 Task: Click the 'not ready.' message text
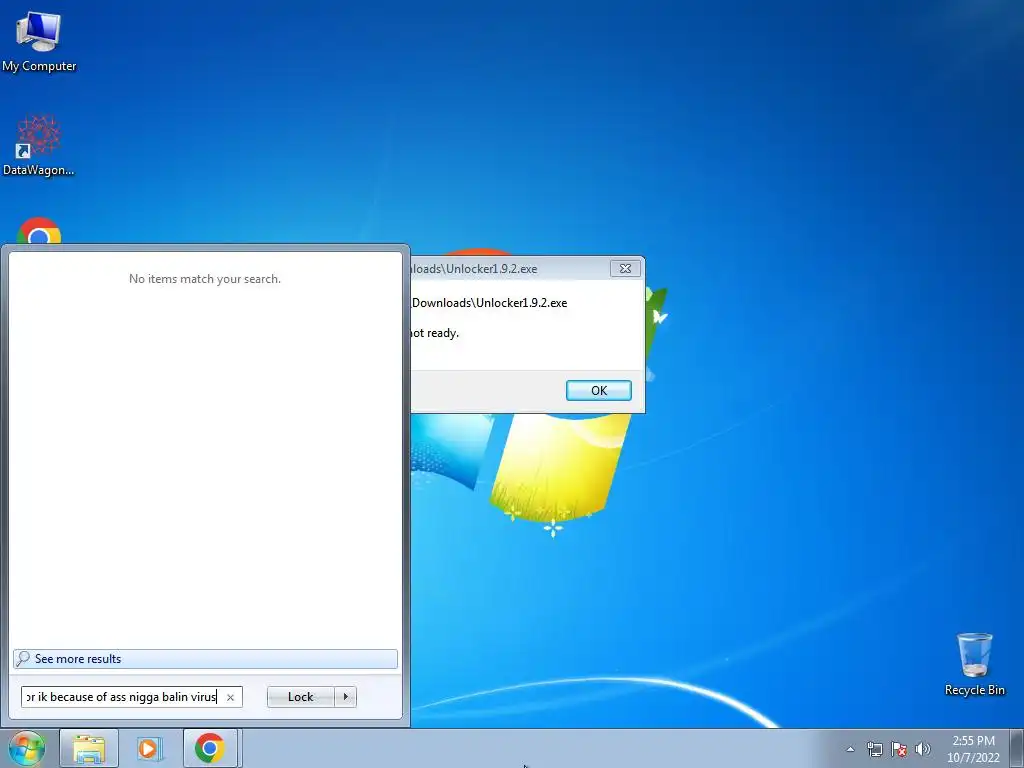coord(434,333)
